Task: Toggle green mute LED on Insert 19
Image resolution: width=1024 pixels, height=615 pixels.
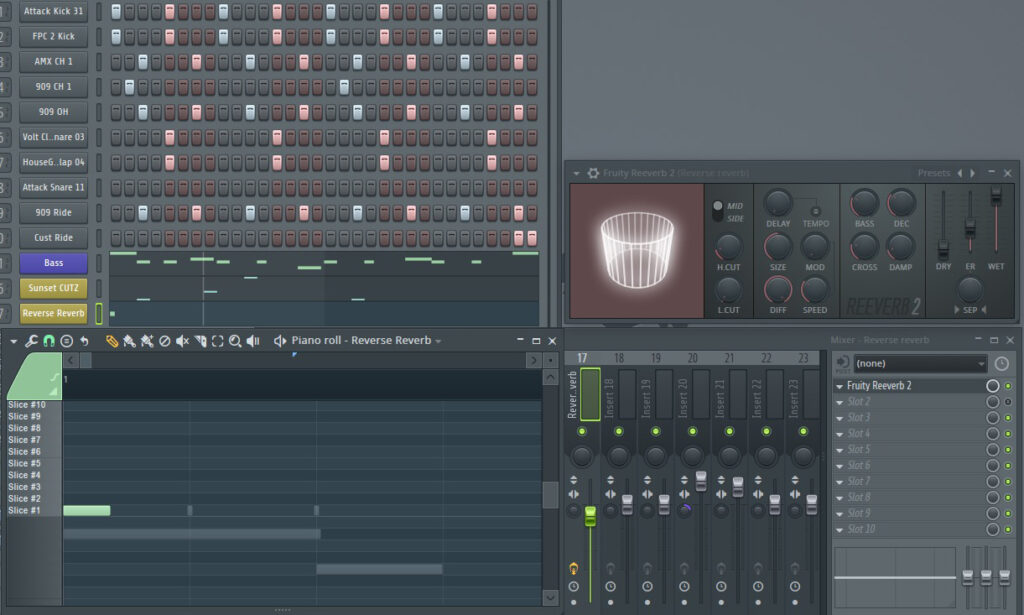Action: tap(655, 432)
